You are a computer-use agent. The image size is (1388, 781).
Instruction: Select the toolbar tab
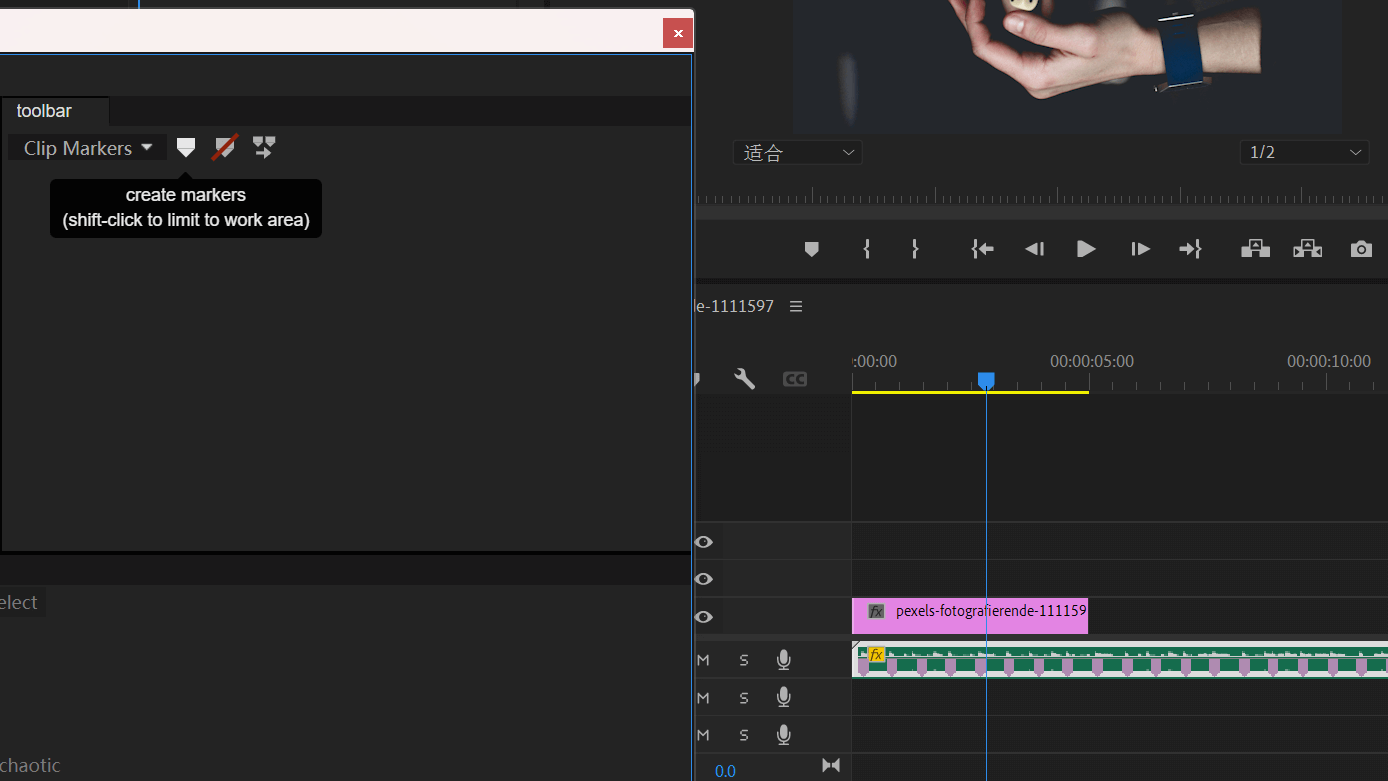point(44,111)
